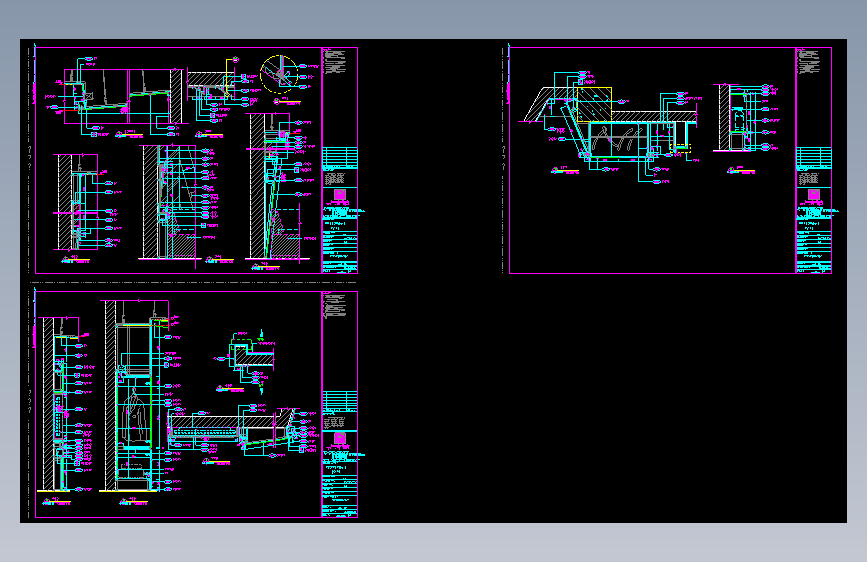Pick the hanging coat figure in the wardrobe section
This screenshot has width=867, height=562.
tap(134, 415)
